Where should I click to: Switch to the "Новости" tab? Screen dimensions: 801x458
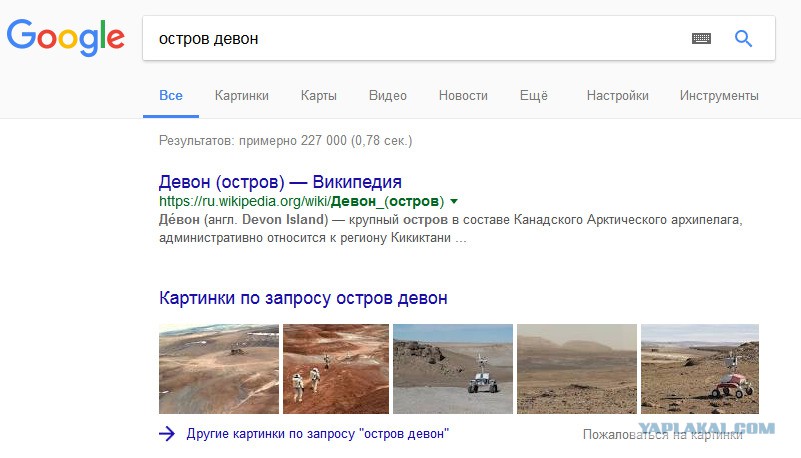(x=463, y=95)
